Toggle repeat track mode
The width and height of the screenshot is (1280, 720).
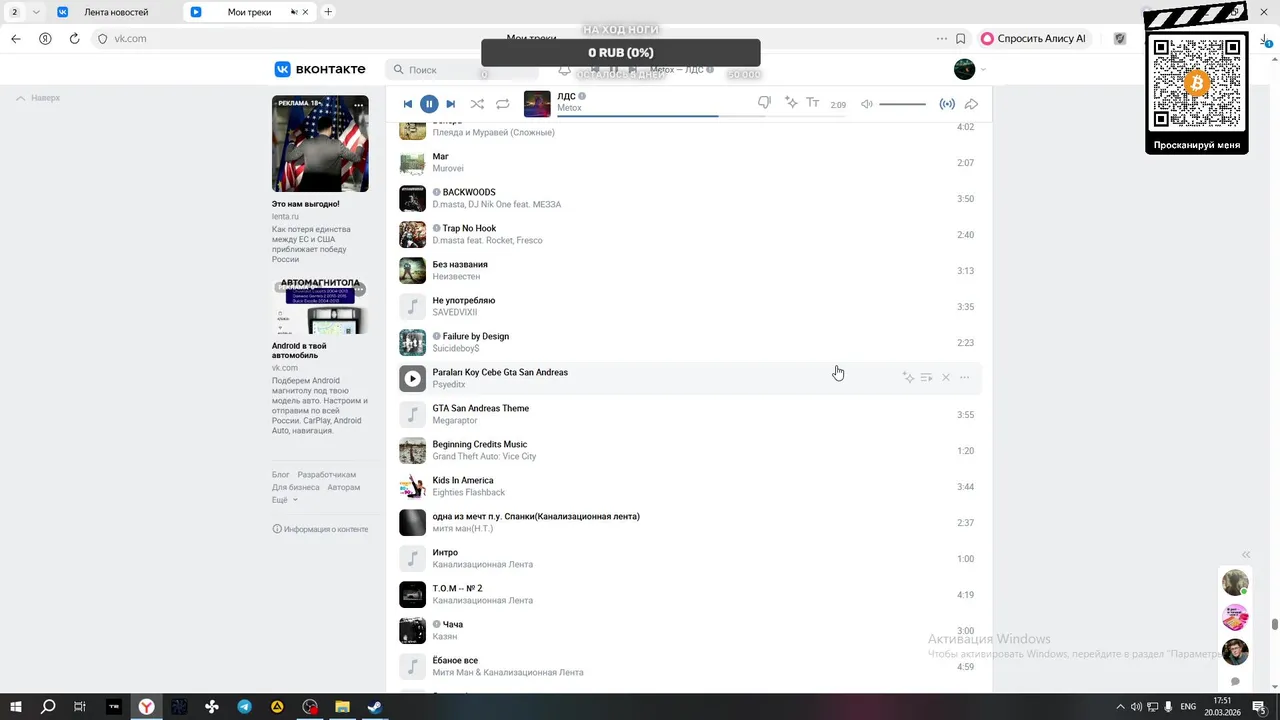pyautogui.click(x=503, y=104)
